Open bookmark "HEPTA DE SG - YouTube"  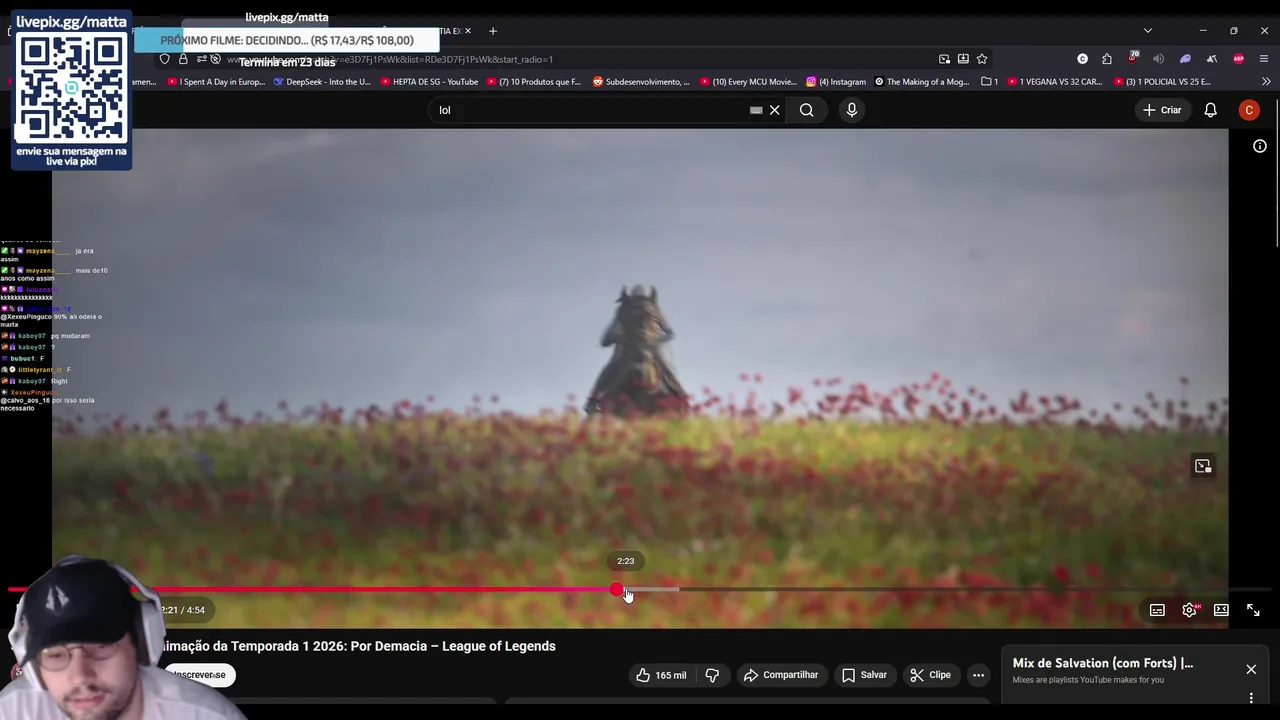[428, 82]
